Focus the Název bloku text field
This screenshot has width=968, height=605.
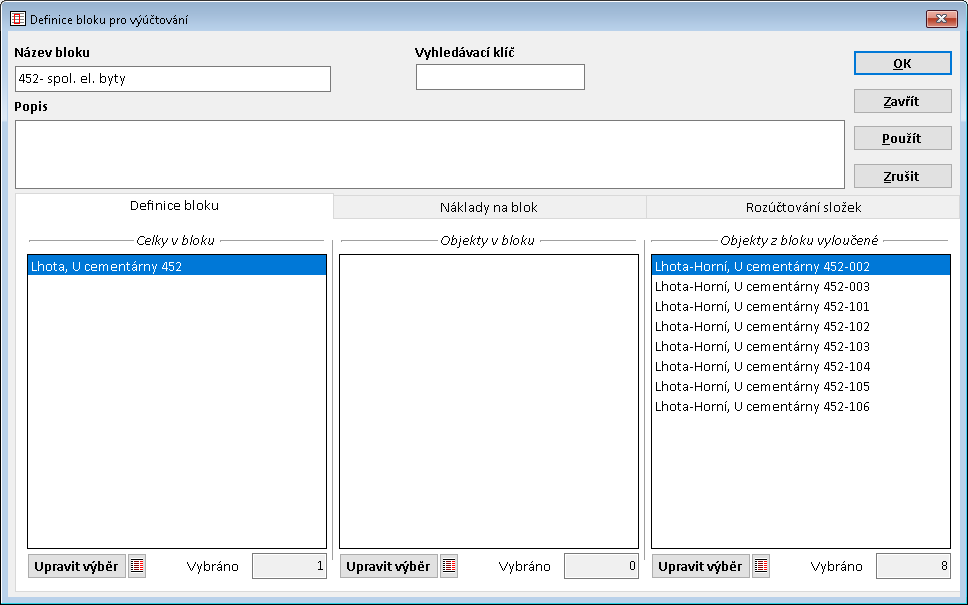pyautogui.click(x=172, y=78)
